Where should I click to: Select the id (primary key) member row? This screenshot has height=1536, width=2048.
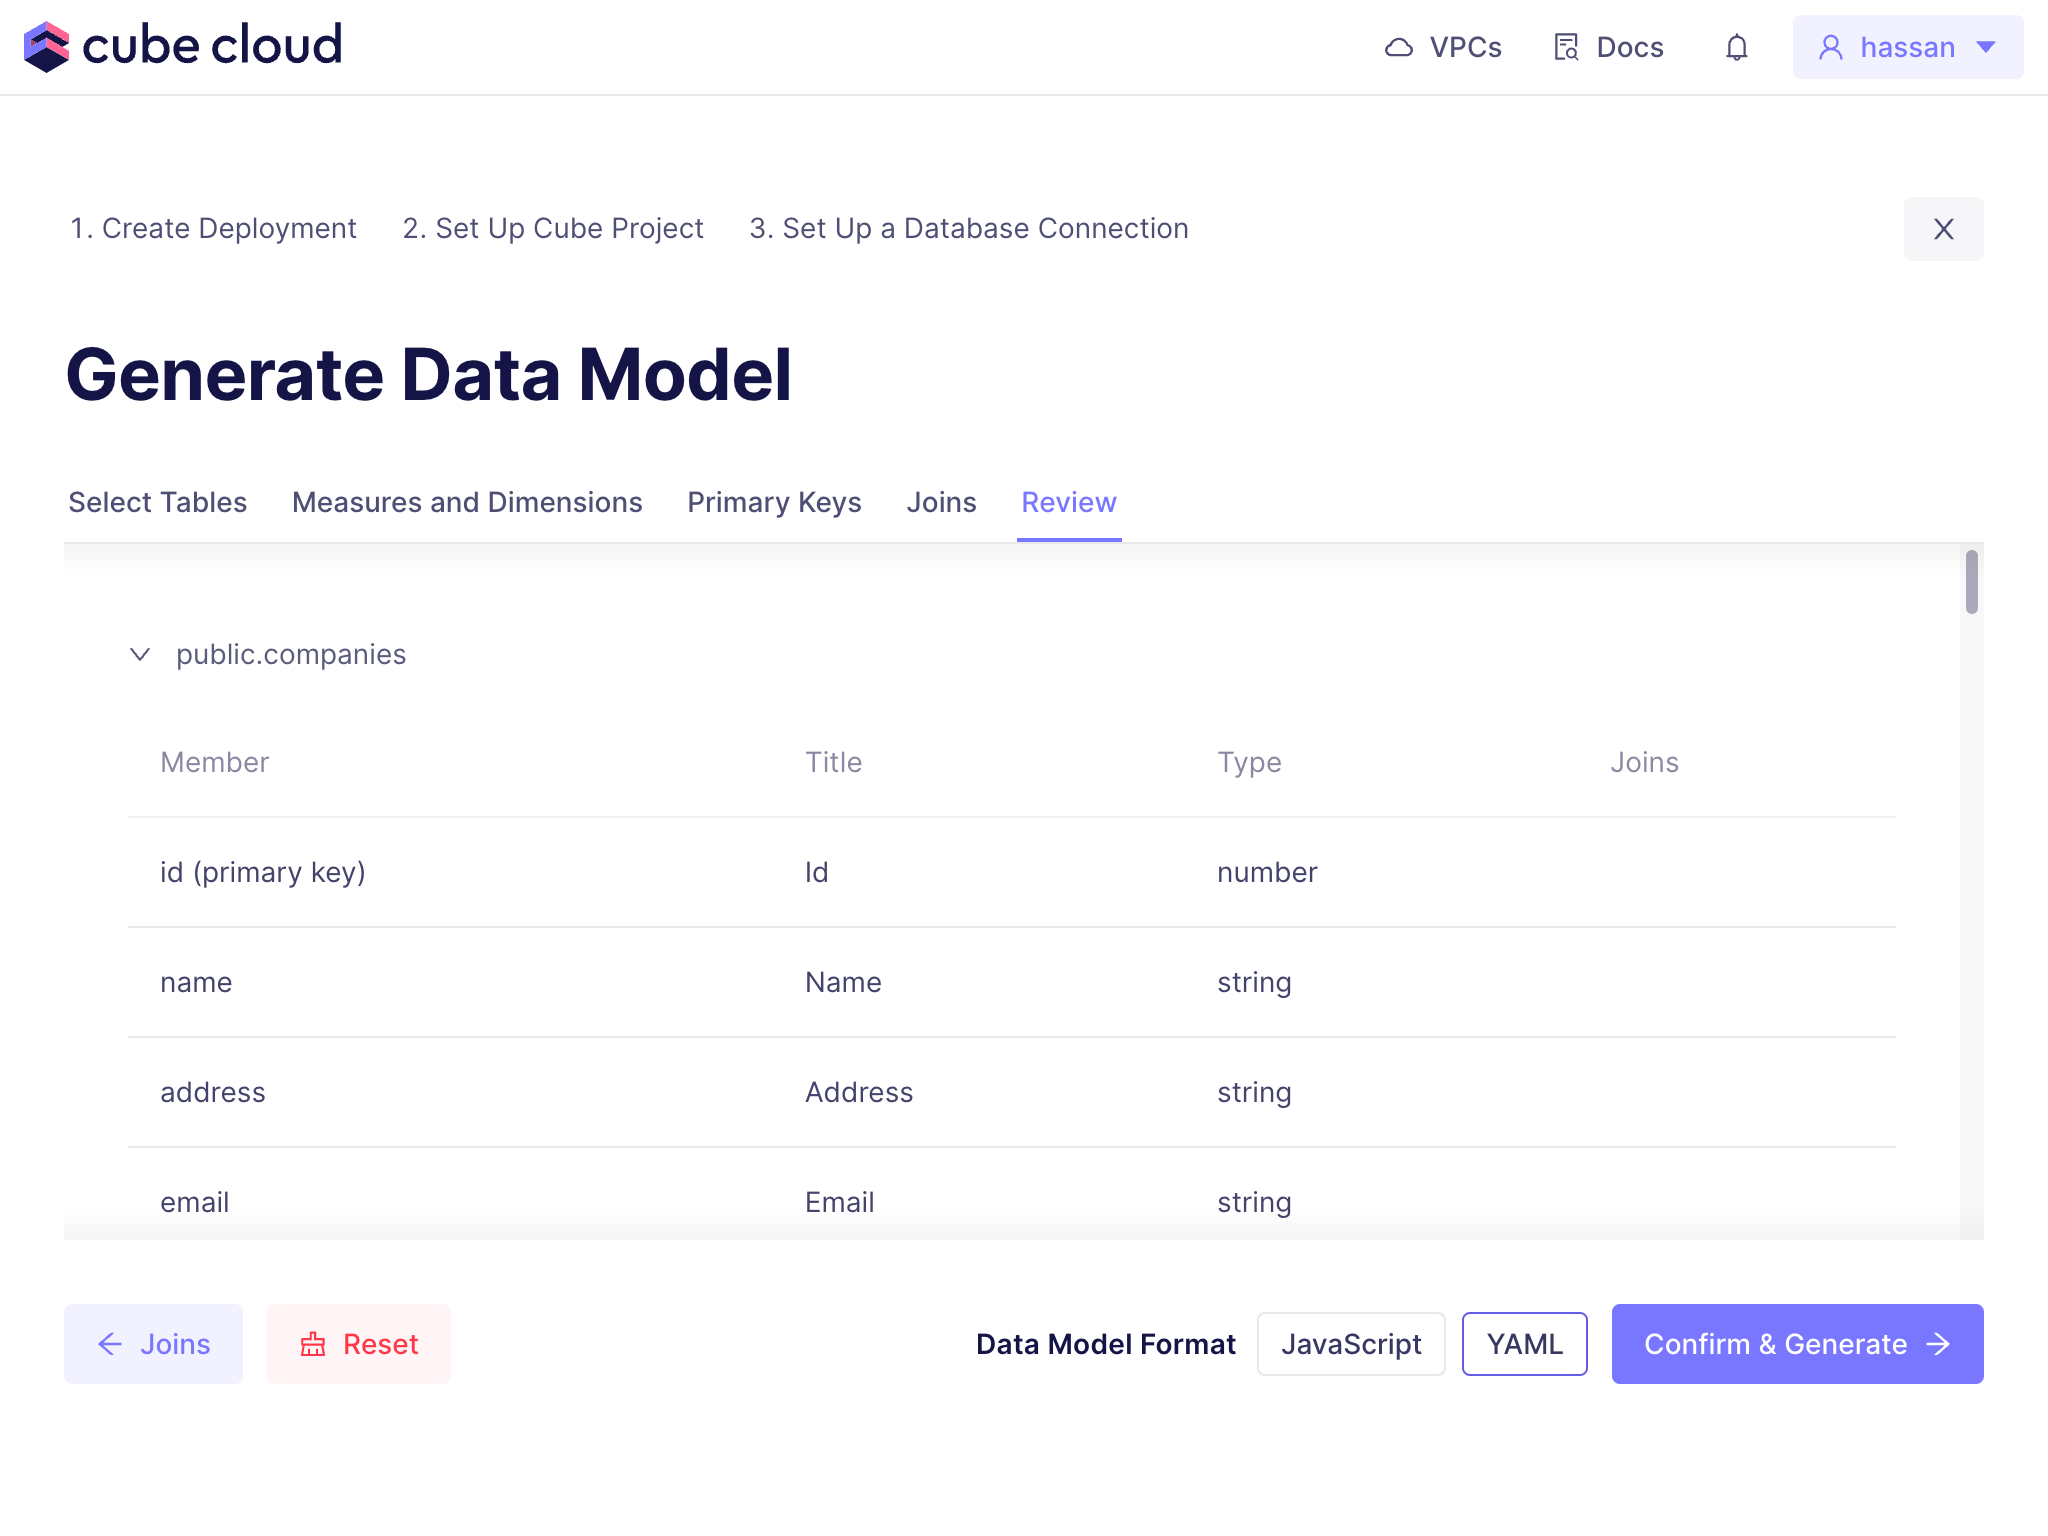(x=1012, y=872)
